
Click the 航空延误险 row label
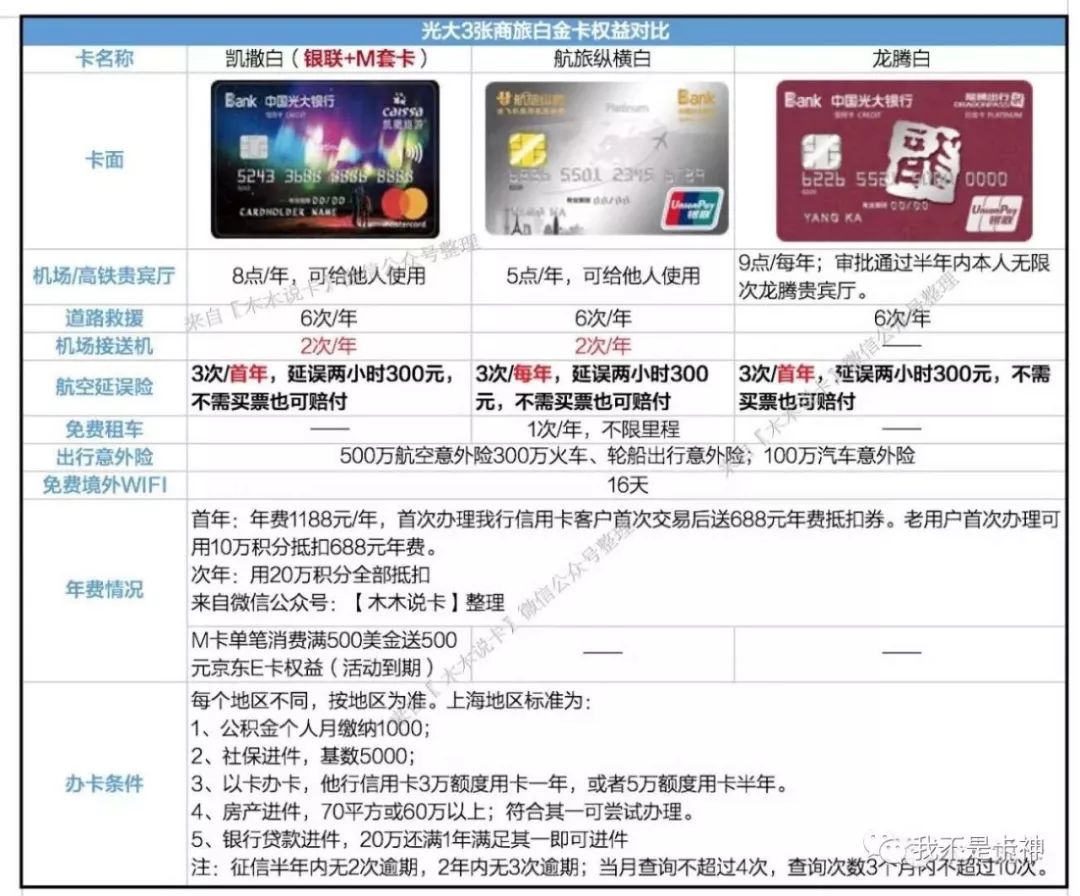(x=104, y=388)
